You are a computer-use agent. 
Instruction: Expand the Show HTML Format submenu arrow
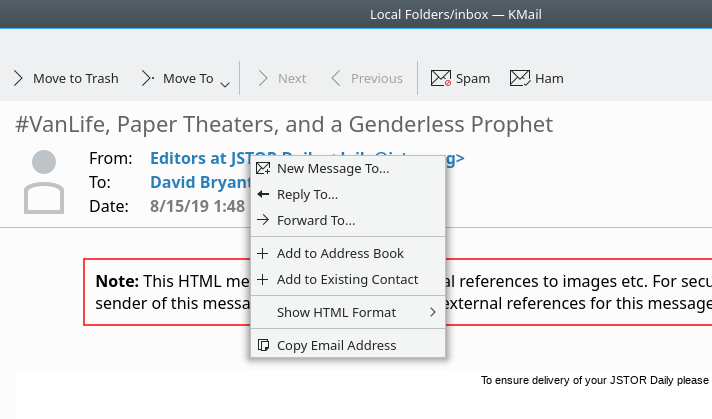click(433, 312)
